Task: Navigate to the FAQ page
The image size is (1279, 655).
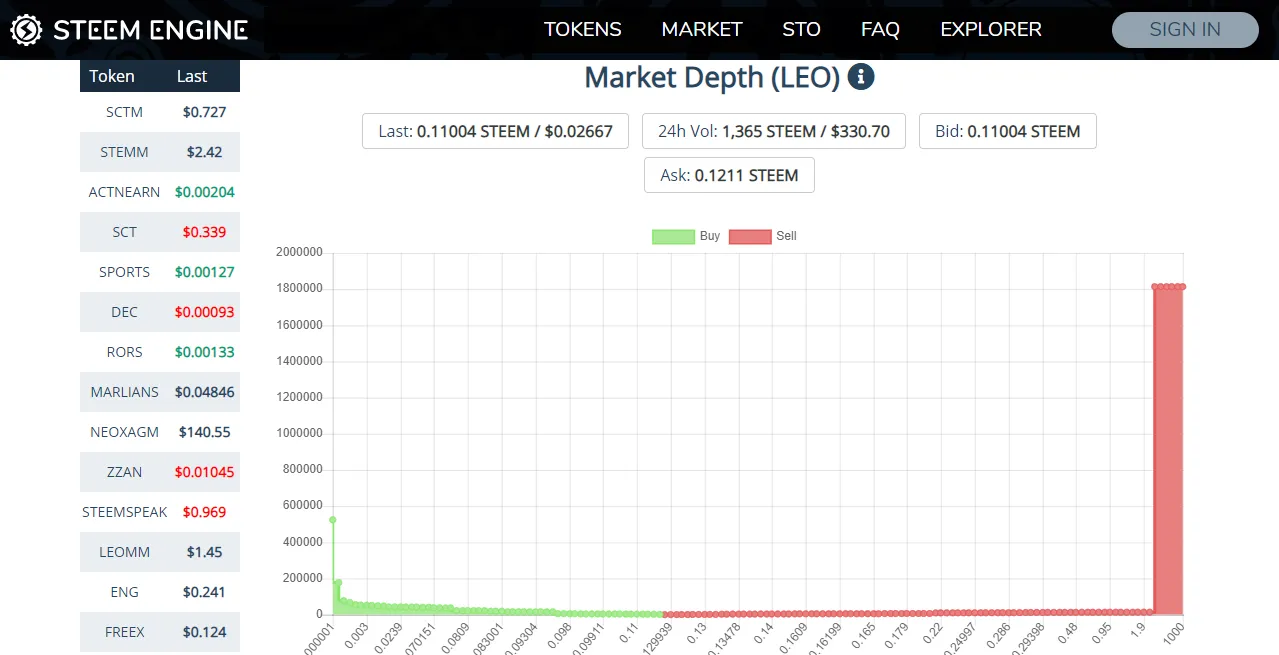Action: tap(880, 30)
